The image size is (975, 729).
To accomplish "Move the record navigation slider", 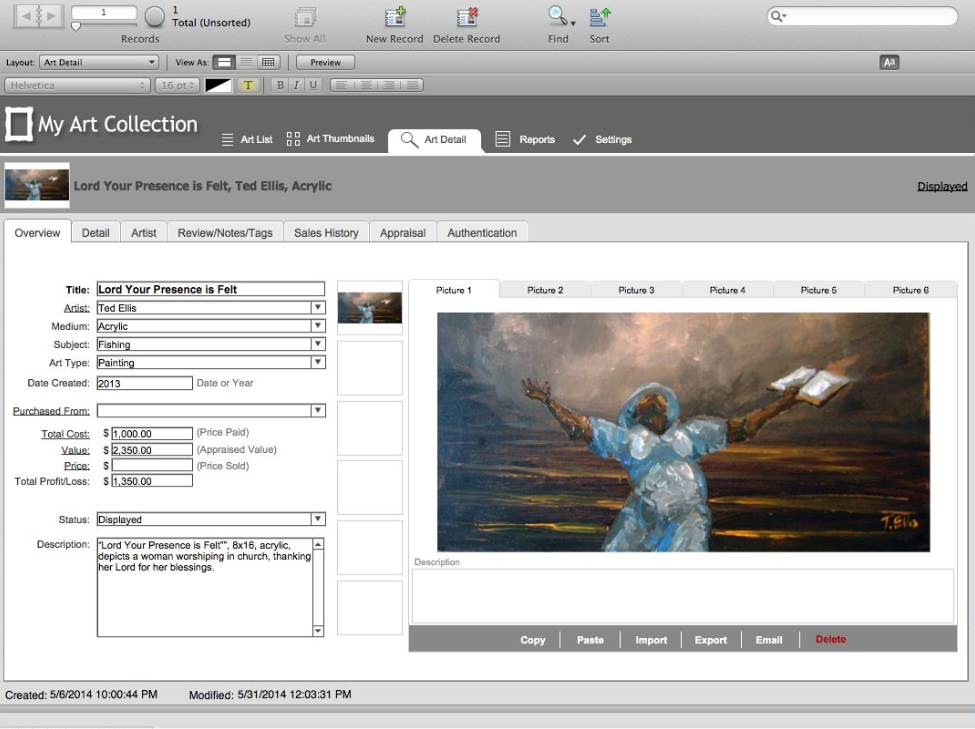I will pyautogui.click(x=76, y=26).
